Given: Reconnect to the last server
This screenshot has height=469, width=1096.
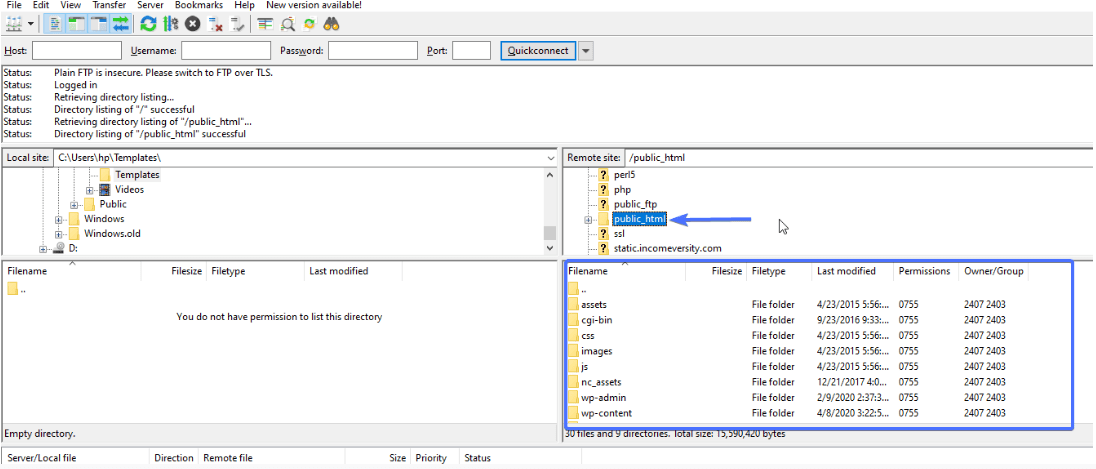Looking at the screenshot, I should click(238, 24).
